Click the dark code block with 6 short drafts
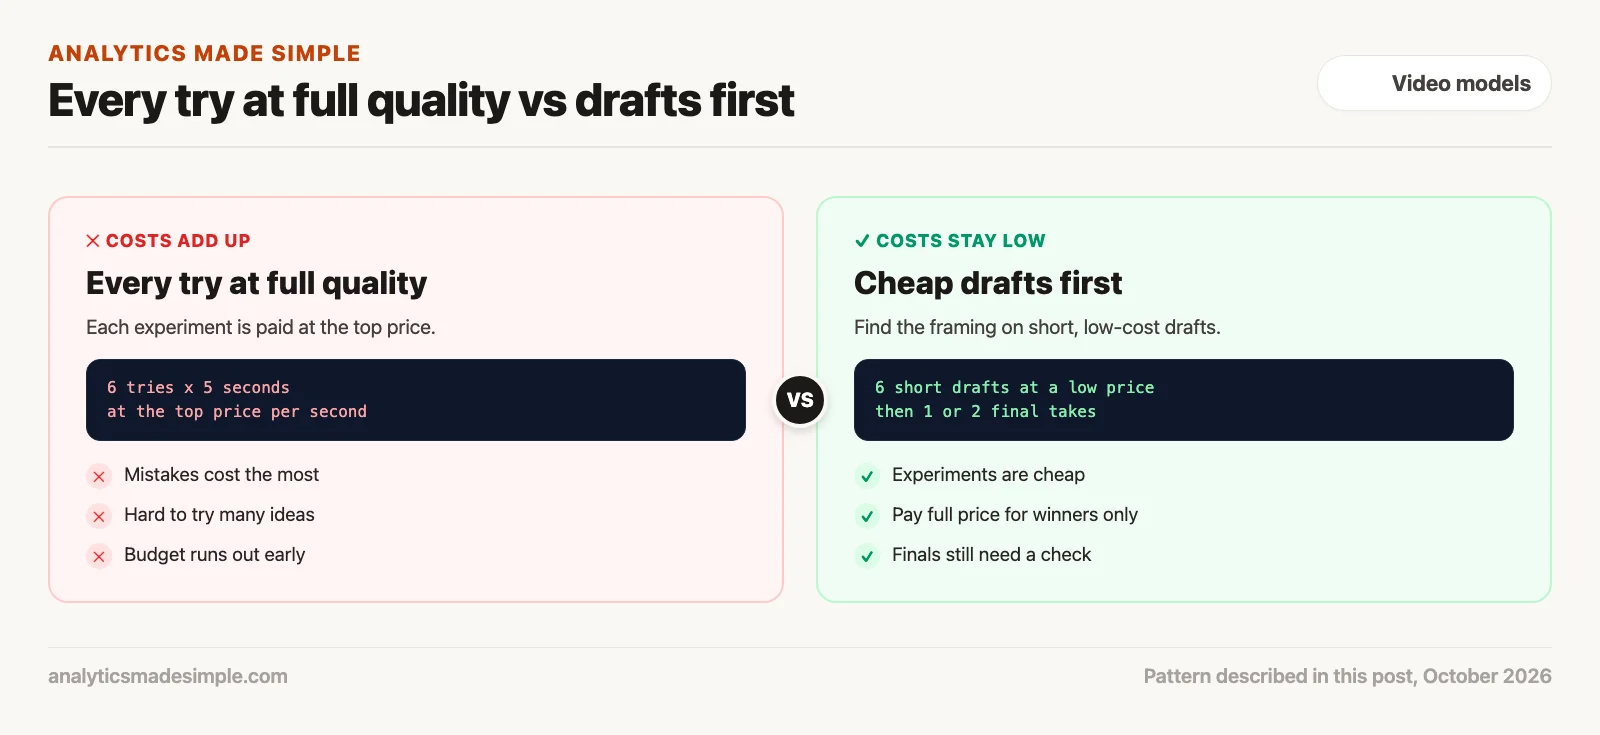The height and width of the screenshot is (735, 1600). tap(1184, 400)
